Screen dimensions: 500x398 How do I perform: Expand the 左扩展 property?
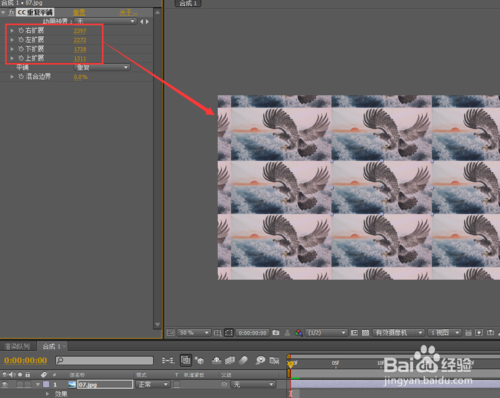[12, 40]
